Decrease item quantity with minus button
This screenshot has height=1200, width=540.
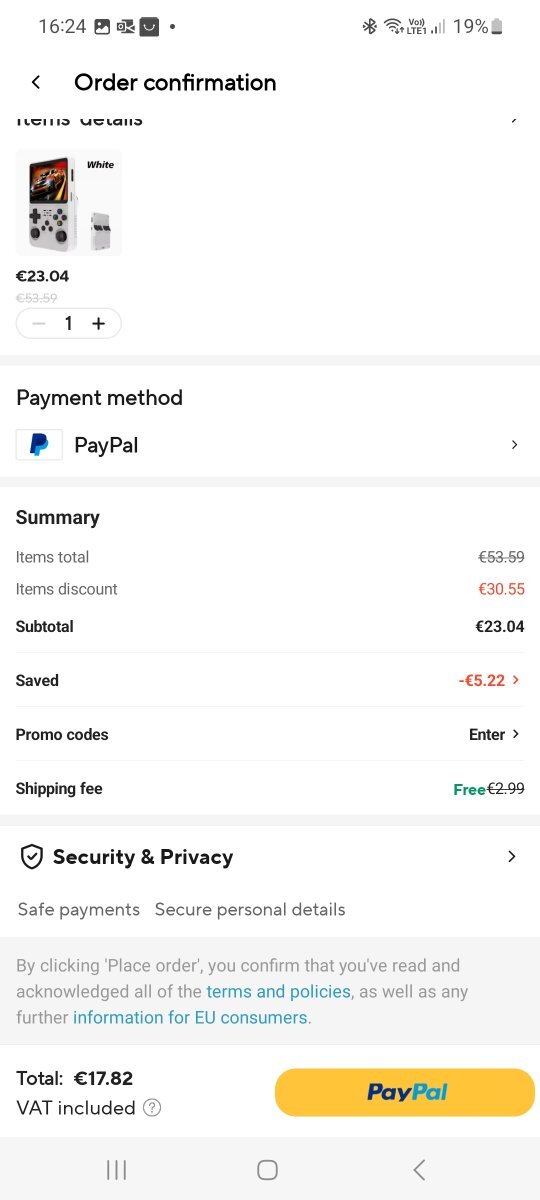[x=39, y=323]
